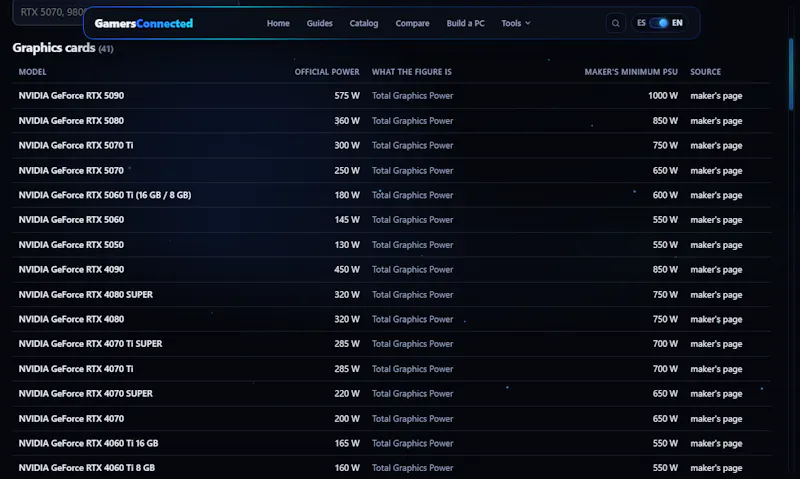The width and height of the screenshot is (800, 479).
Task: Select NVIDIA GeForce RTX 5060 model name
Action: click(71, 220)
